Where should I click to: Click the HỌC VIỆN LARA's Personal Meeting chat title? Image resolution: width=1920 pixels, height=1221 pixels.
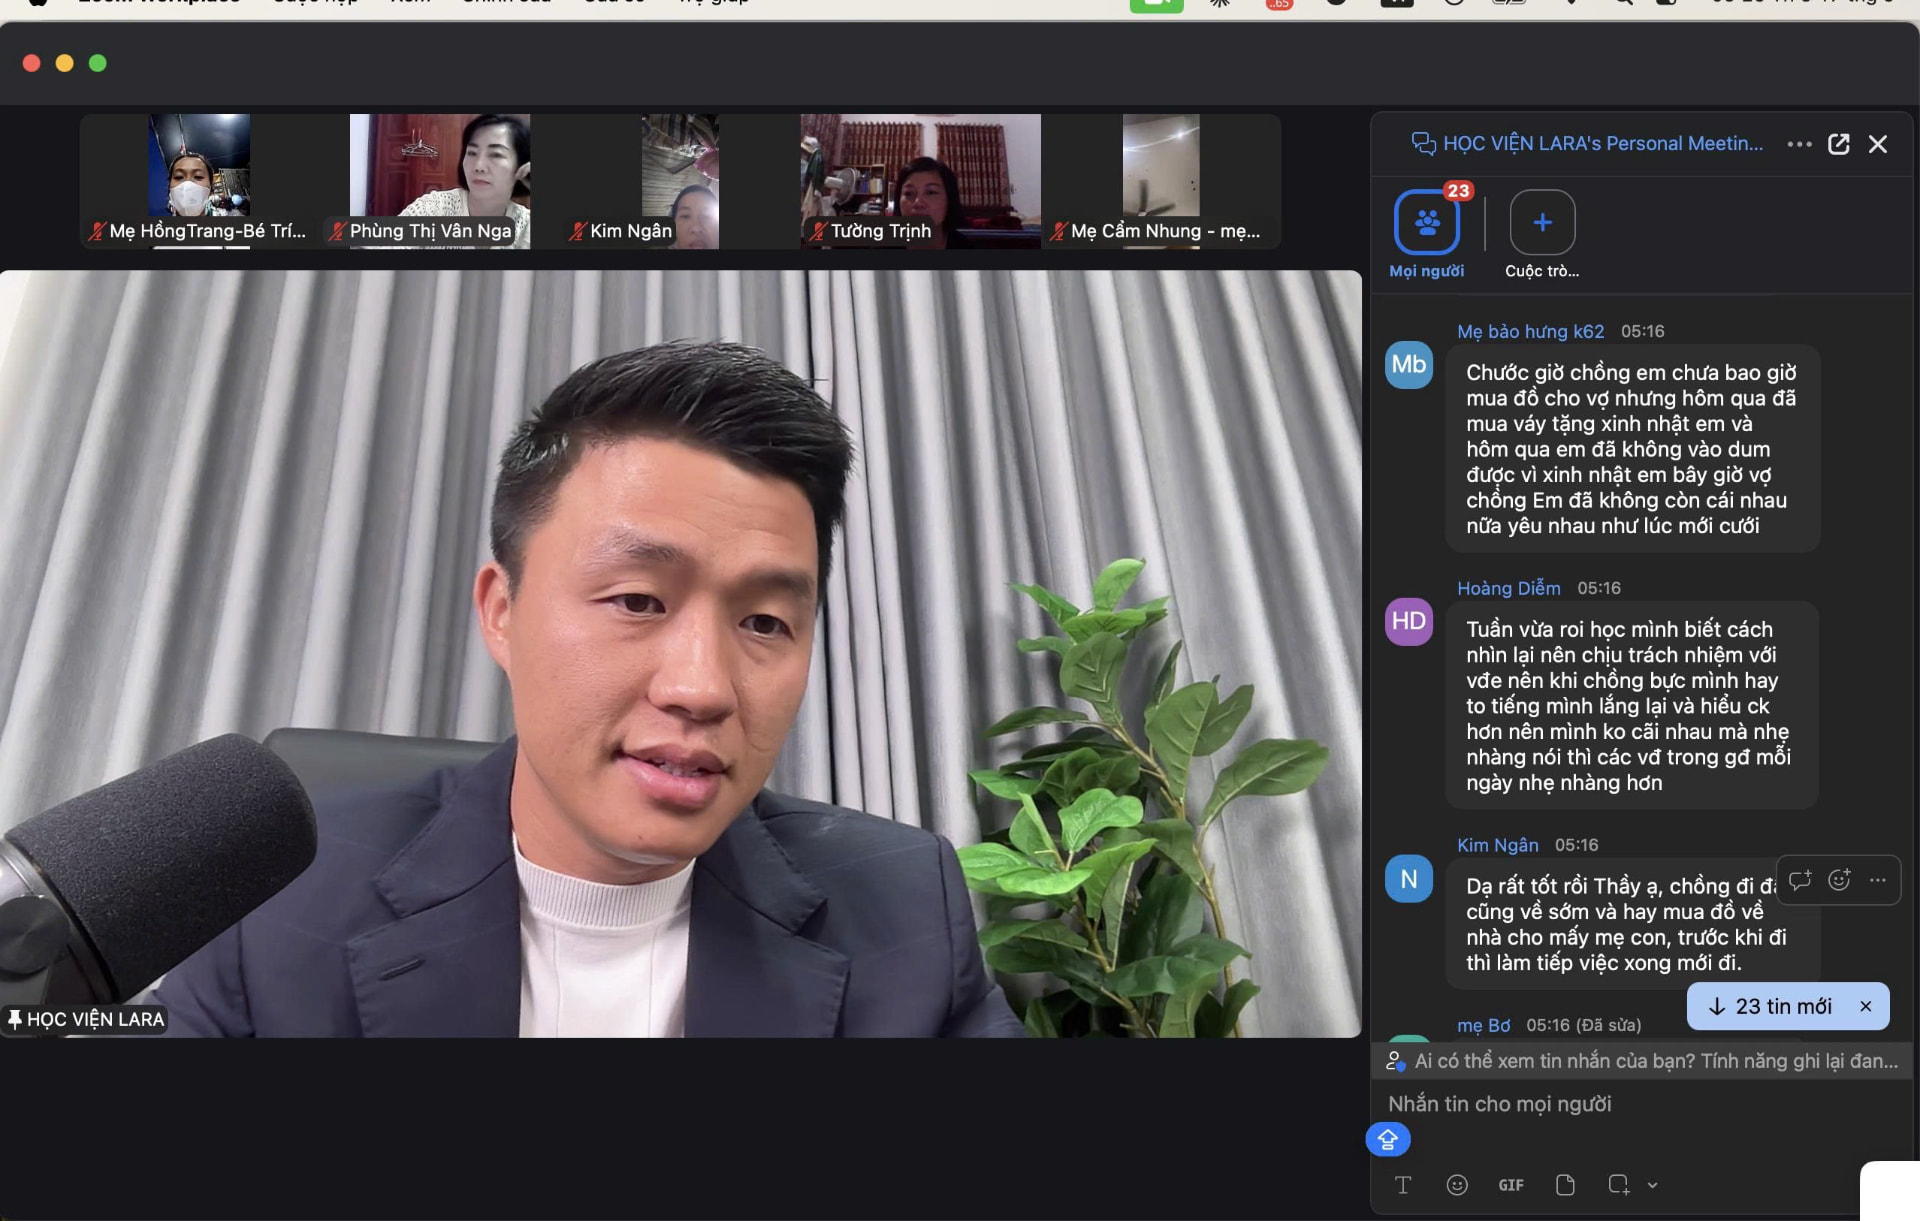pyautogui.click(x=1602, y=144)
